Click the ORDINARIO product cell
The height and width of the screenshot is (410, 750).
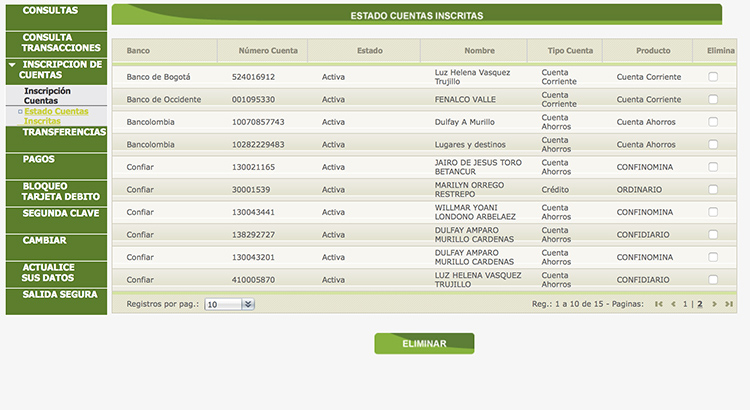click(639, 189)
